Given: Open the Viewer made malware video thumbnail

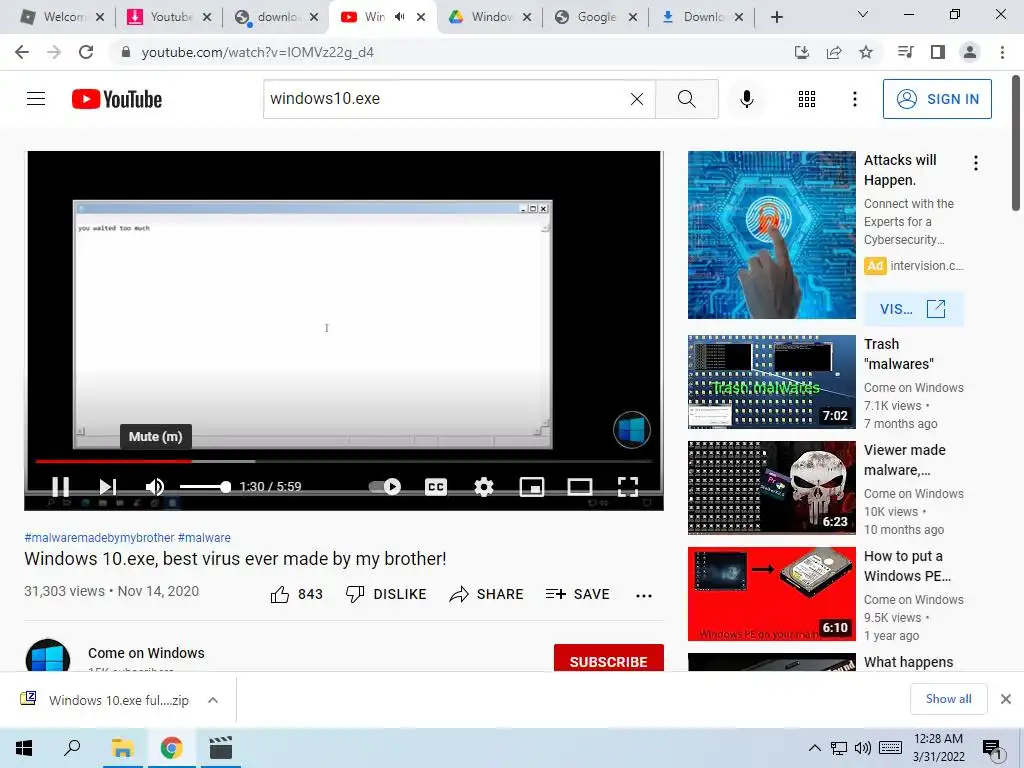Looking at the screenshot, I should (x=771, y=488).
